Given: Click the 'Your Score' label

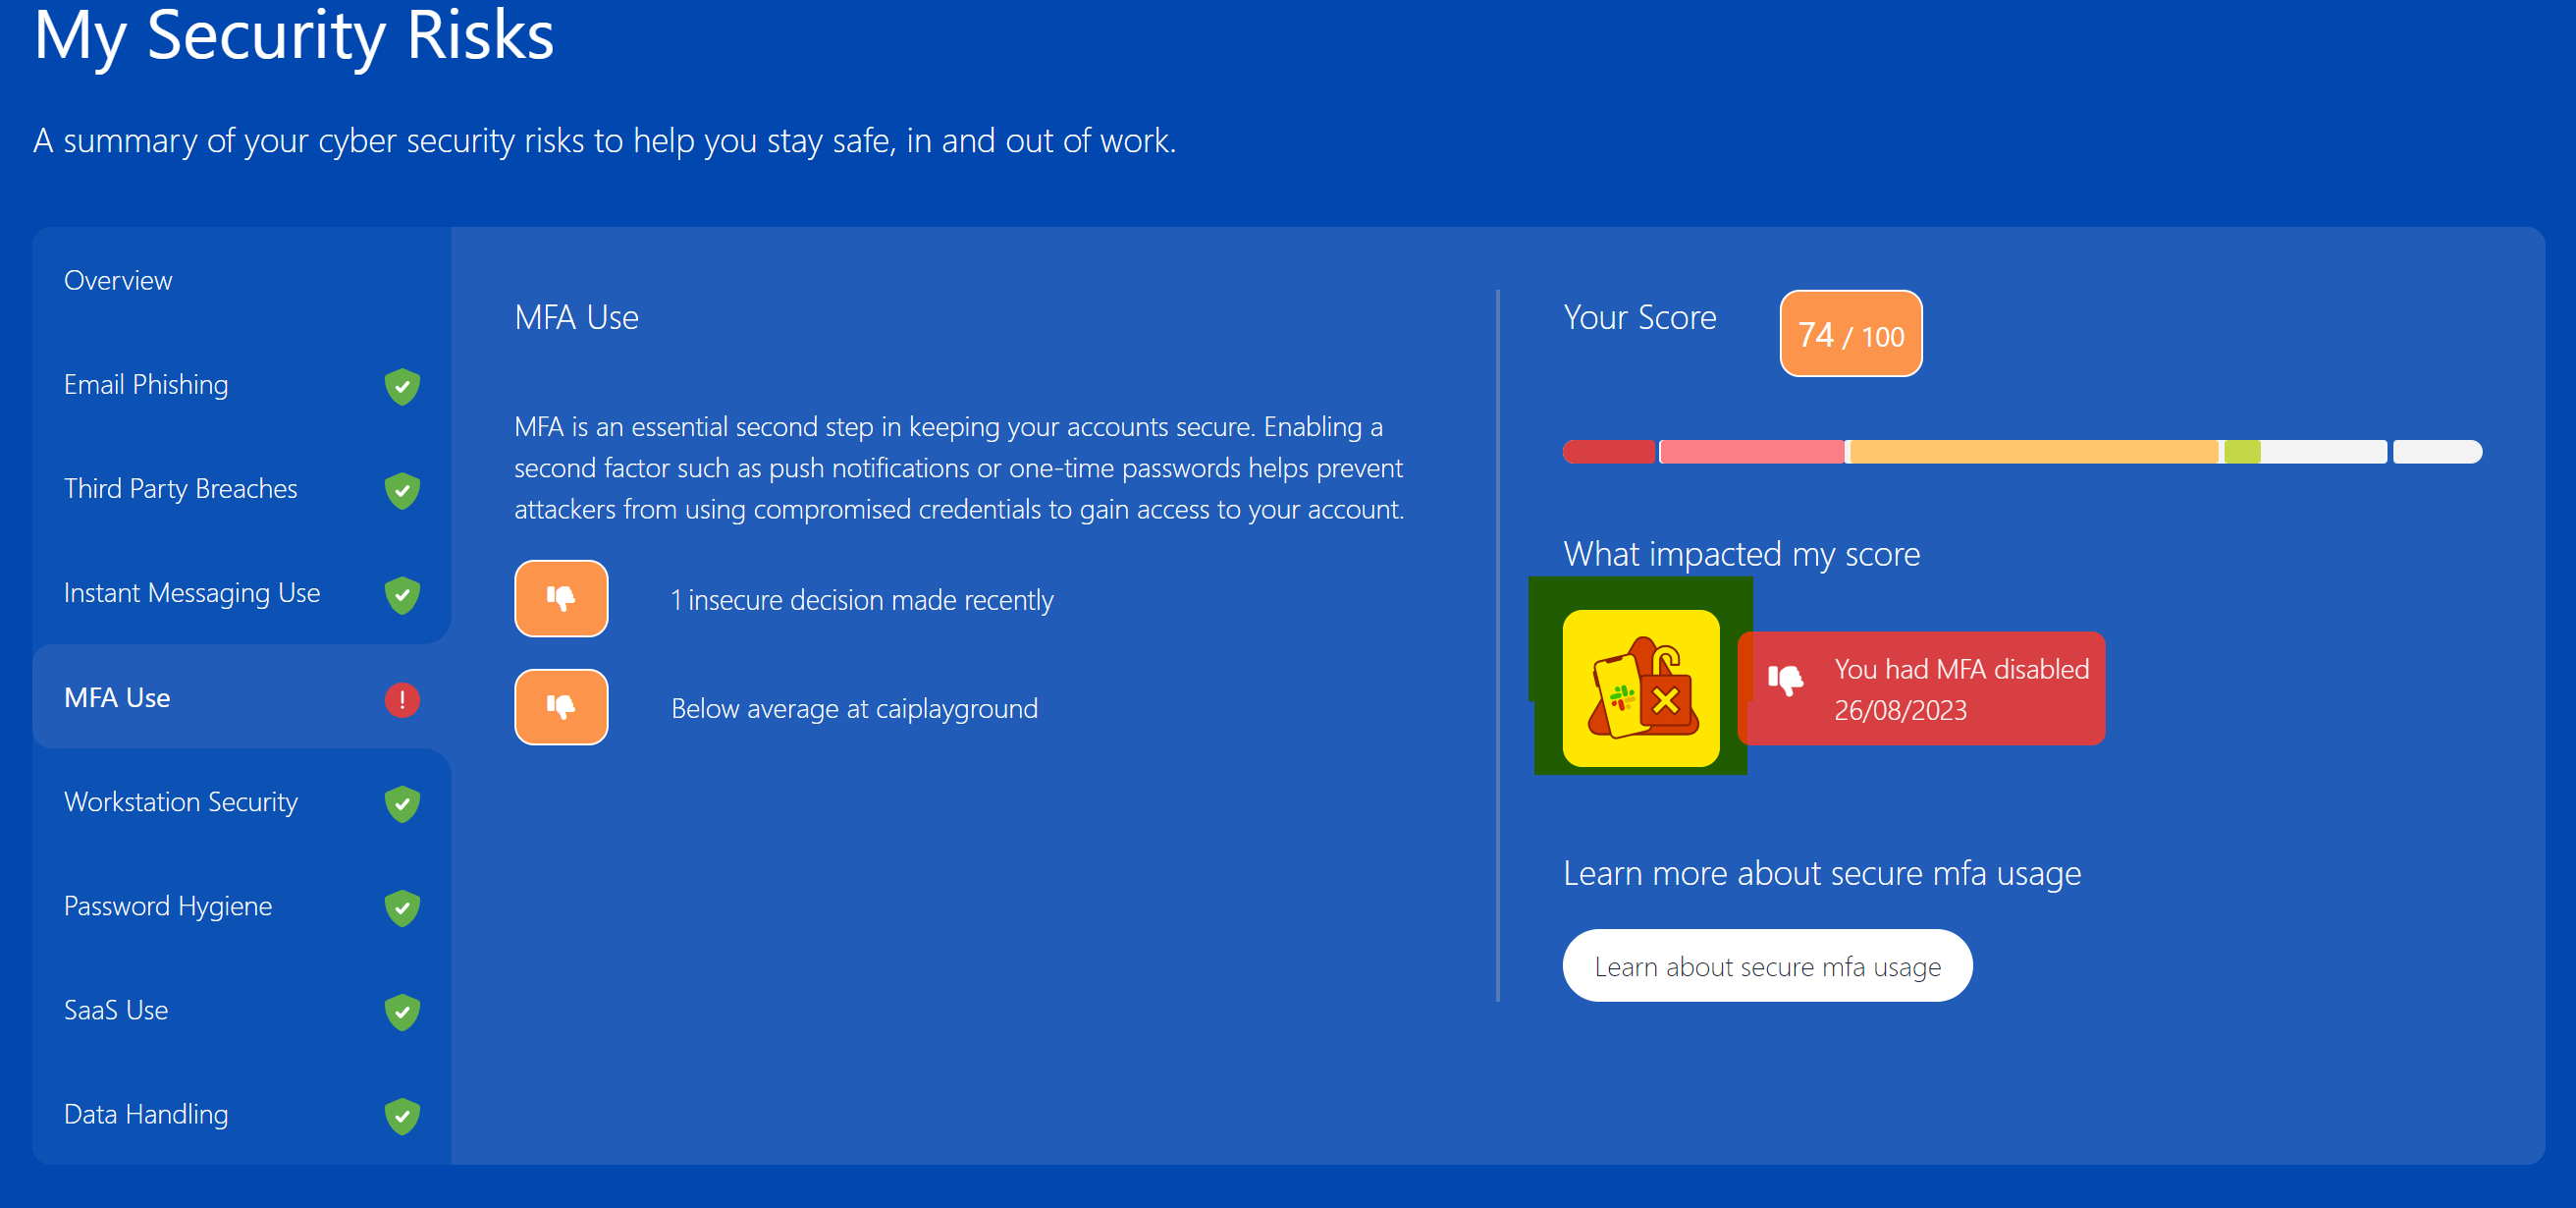Looking at the screenshot, I should coord(1639,317).
